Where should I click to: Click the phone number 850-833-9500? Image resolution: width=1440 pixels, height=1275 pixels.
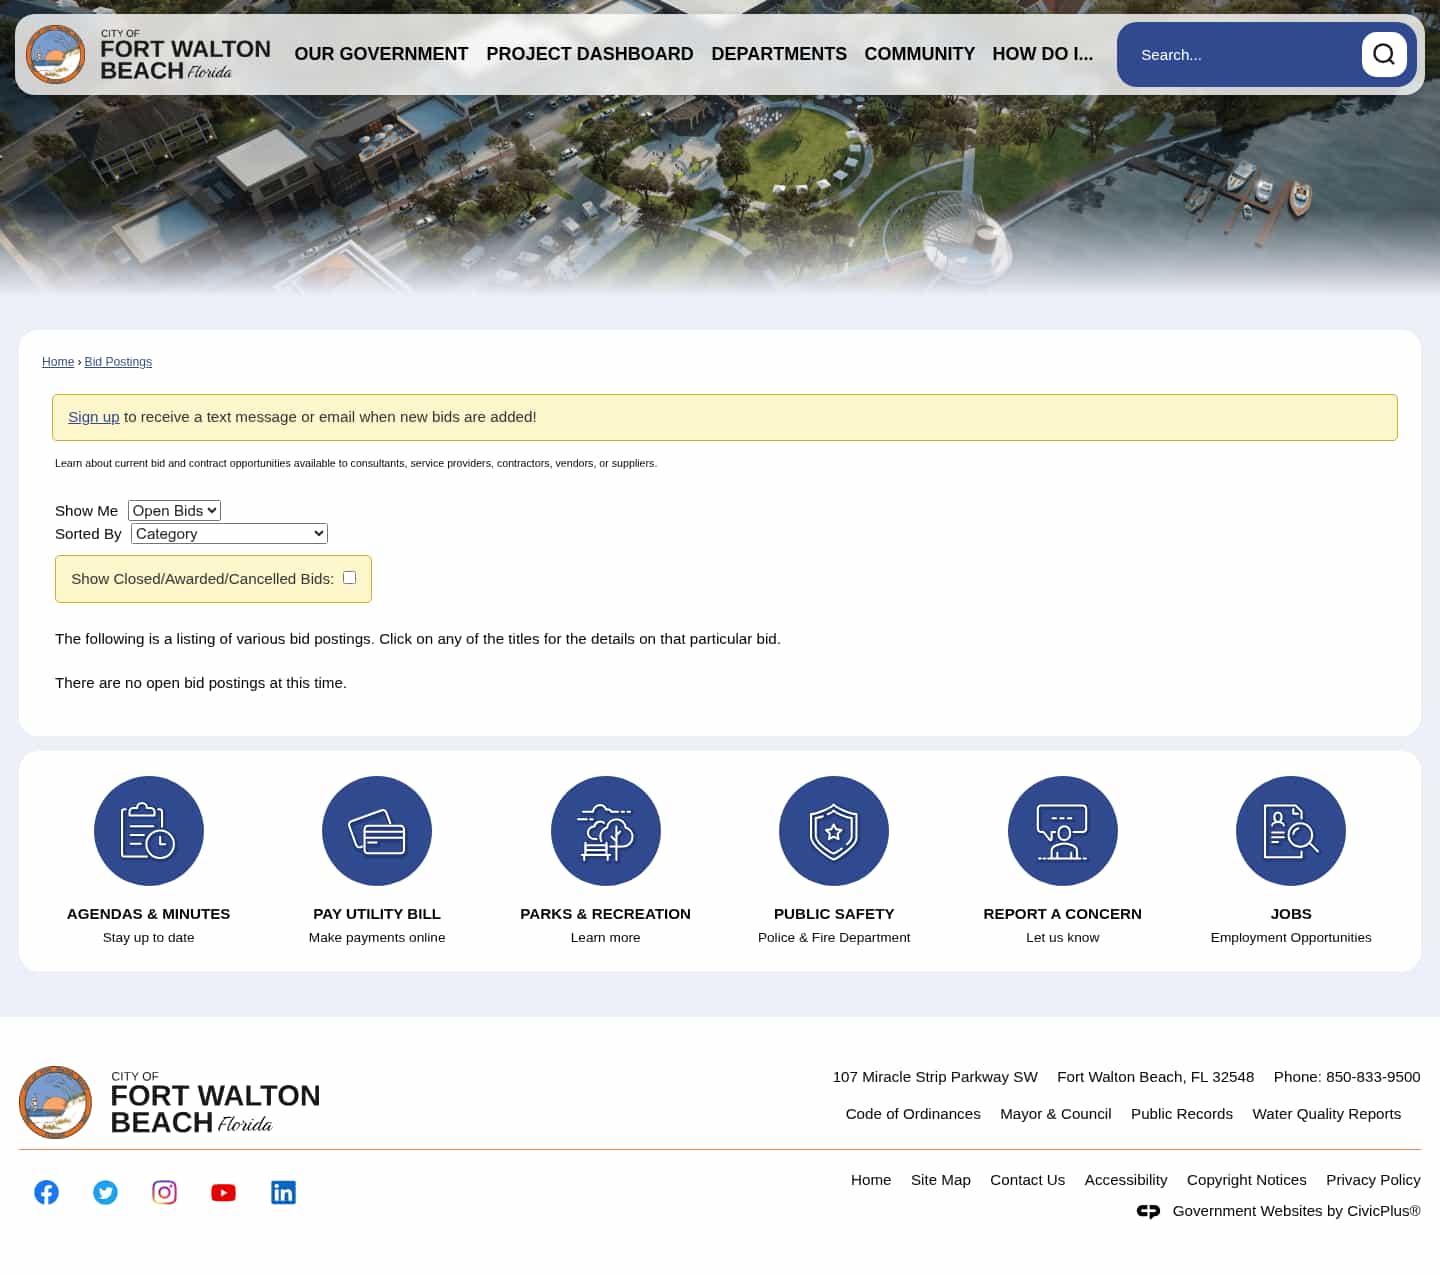coord(1373,1077)
